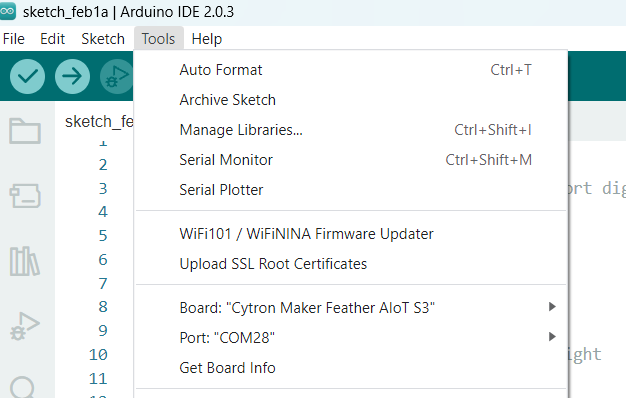Image resolution: width=626 pixels, height=398 pixels.
Task: Click the Upload arrow button
Action: (72, 76)
